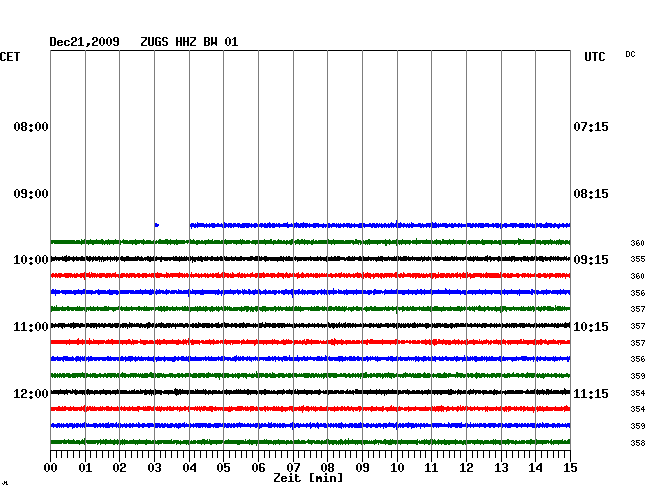Click the Zeit [min] axis title

tap(308, 478)
